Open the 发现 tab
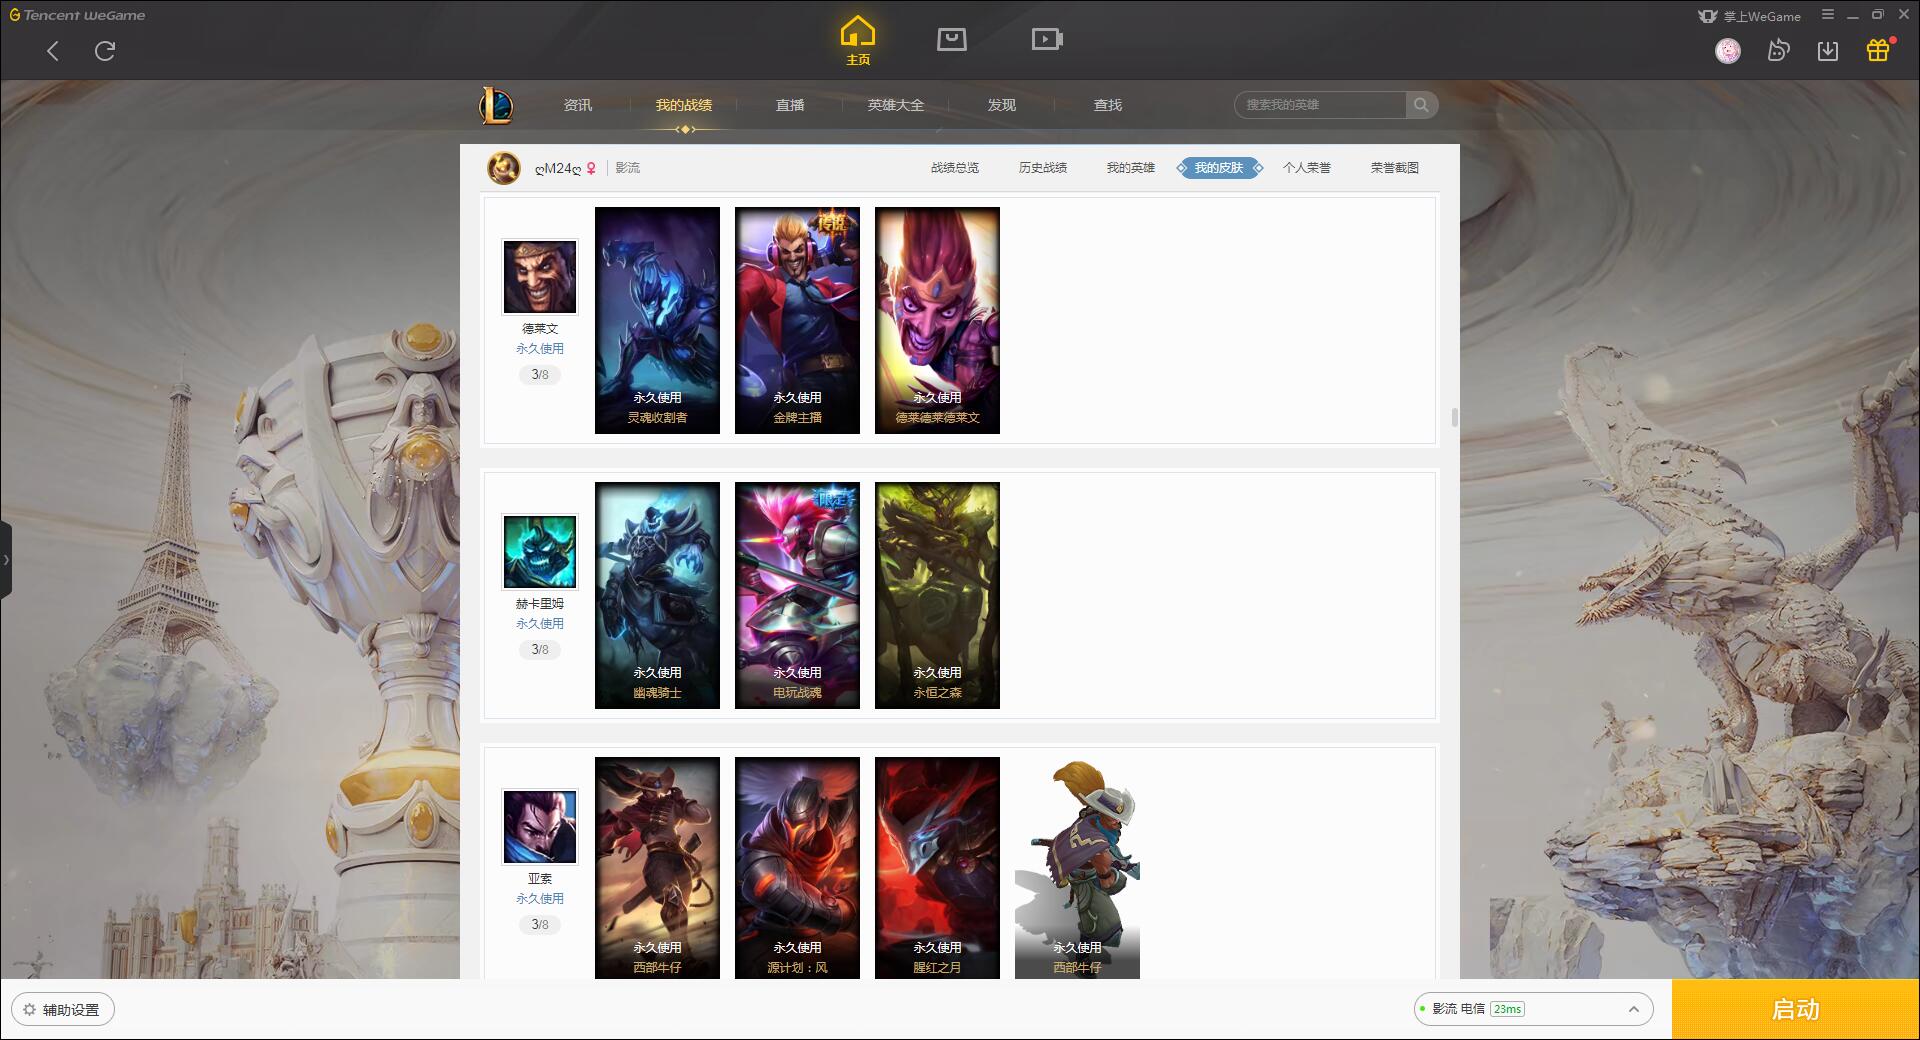Image resolution: width=1920 pixels, height=1040 pixels. (x=1002, y=105)
